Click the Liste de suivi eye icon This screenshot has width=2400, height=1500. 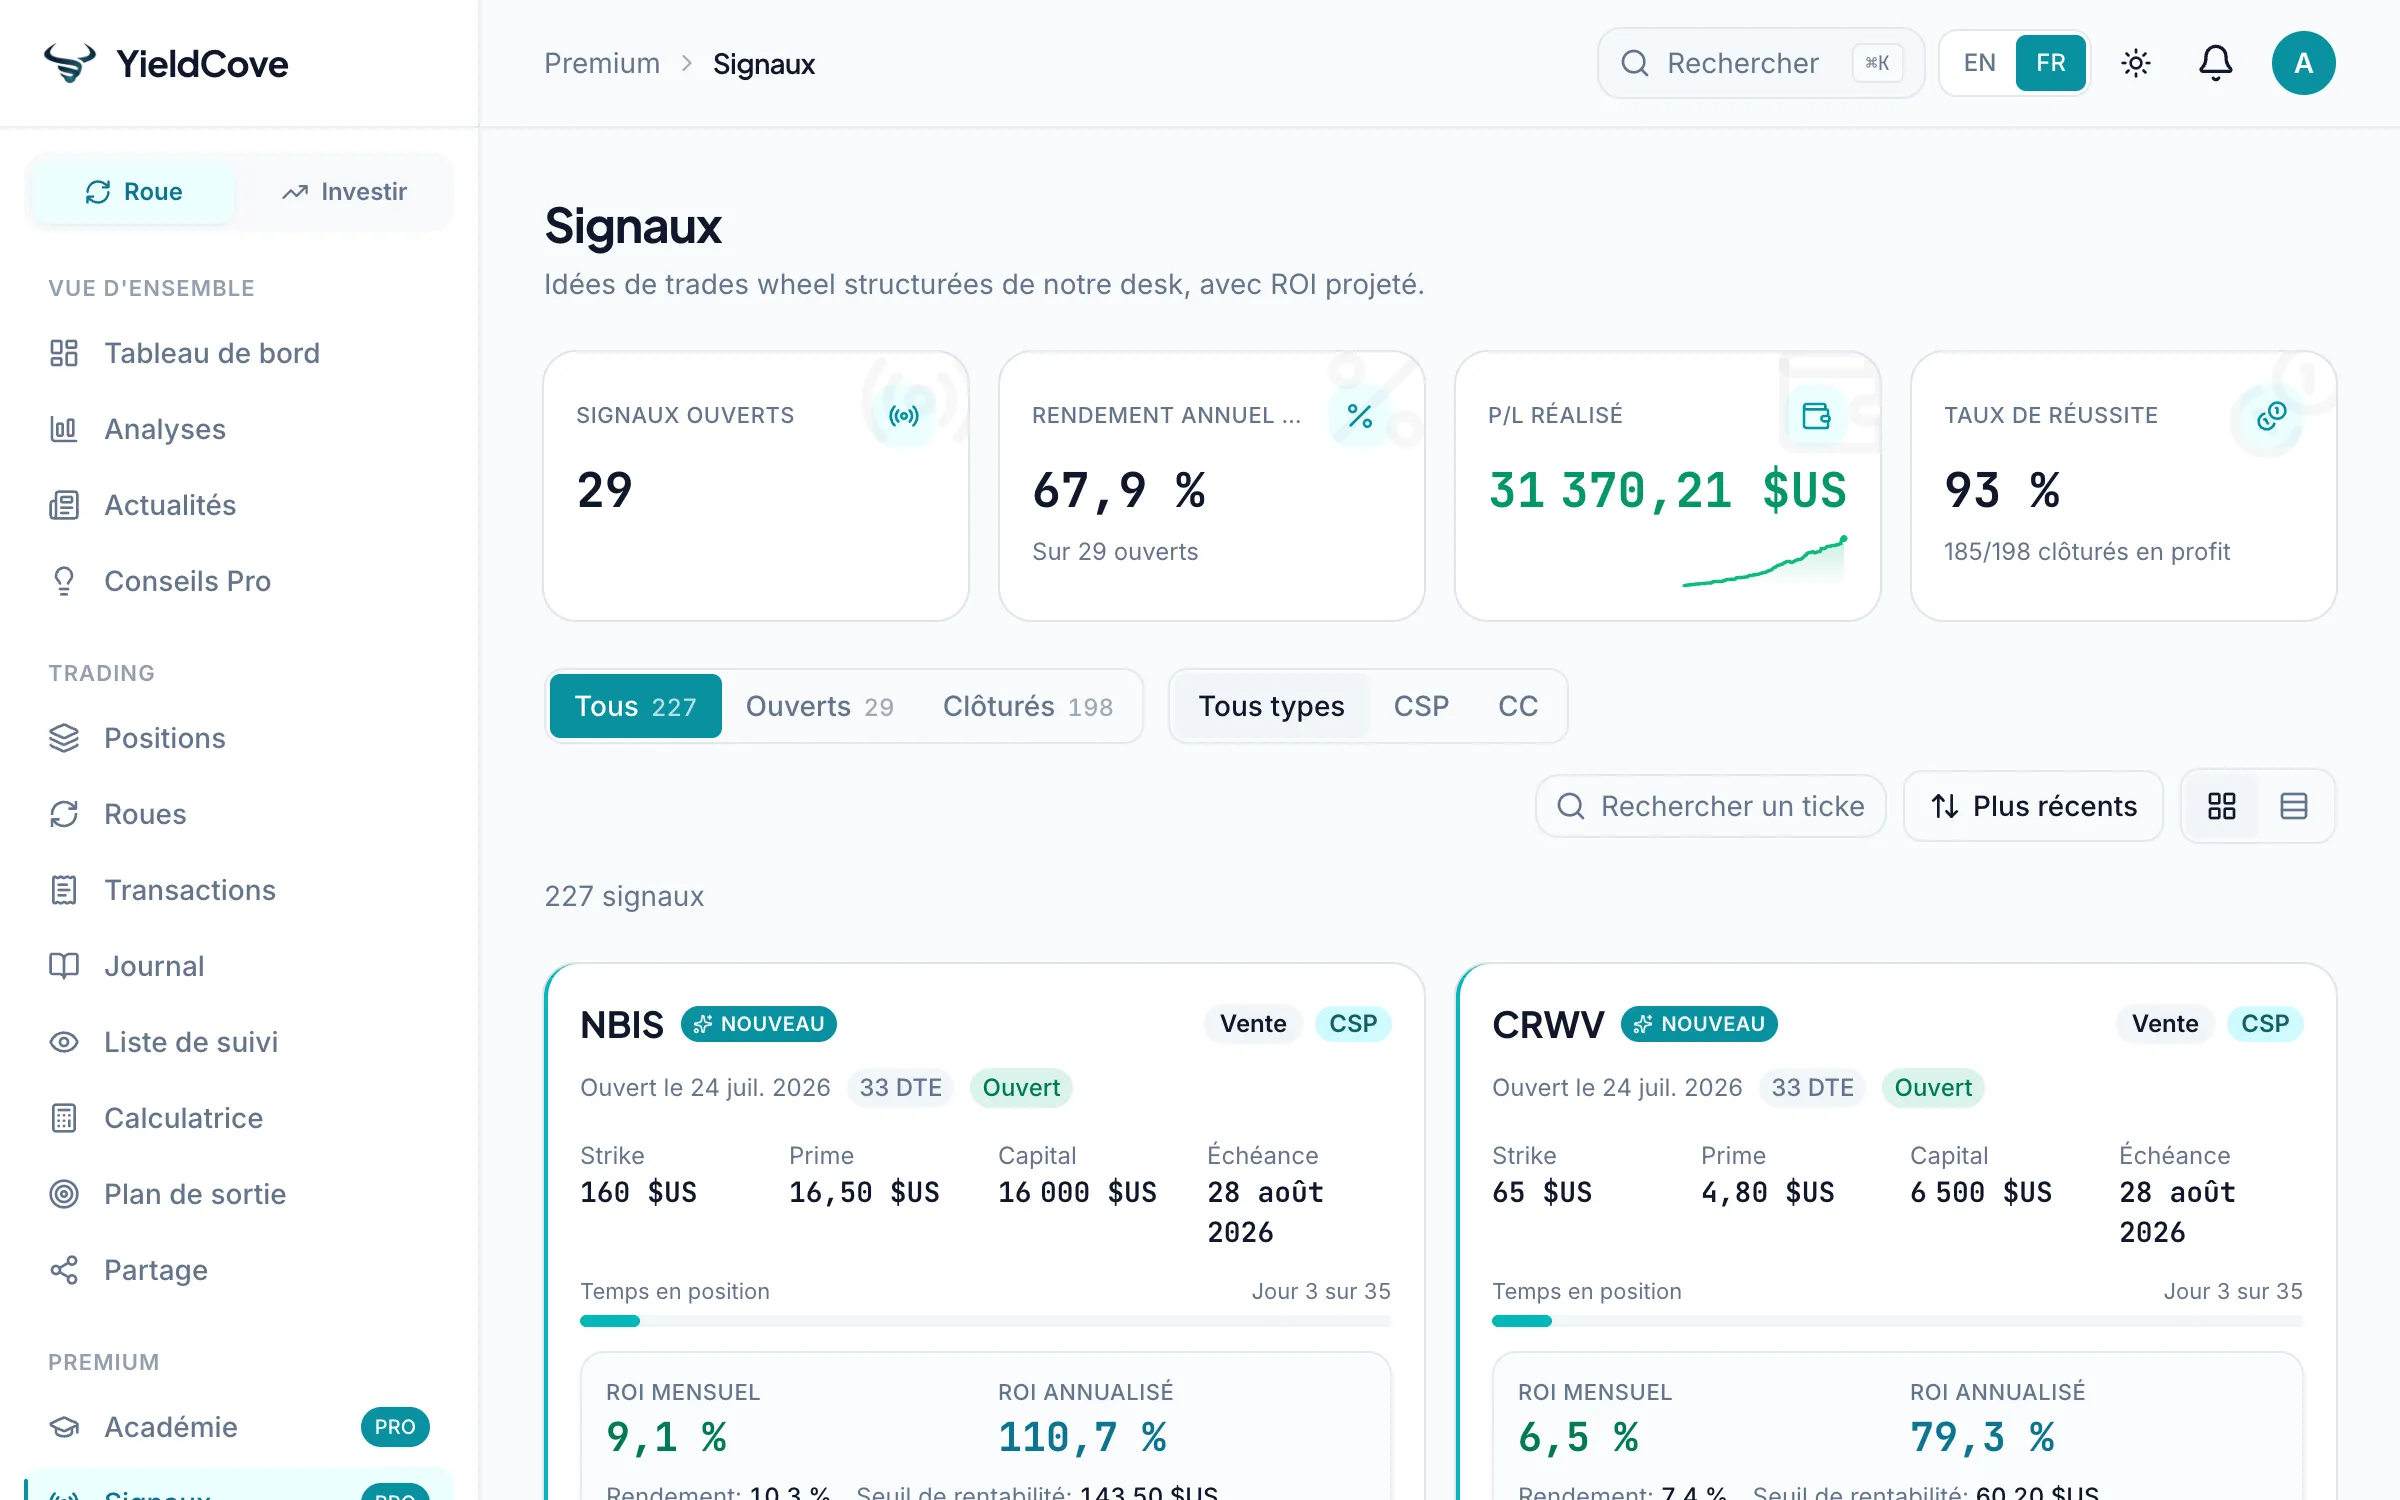[x=64, y=1042]
